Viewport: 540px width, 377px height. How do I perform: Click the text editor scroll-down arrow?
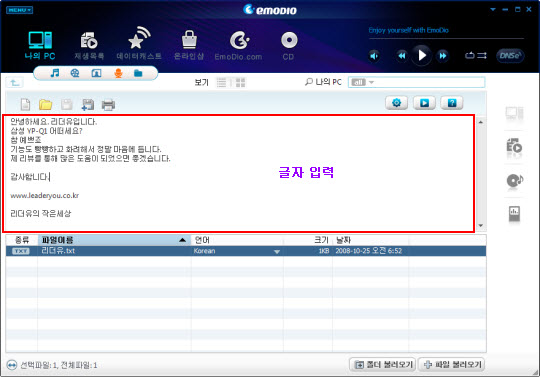coord(480,226)
